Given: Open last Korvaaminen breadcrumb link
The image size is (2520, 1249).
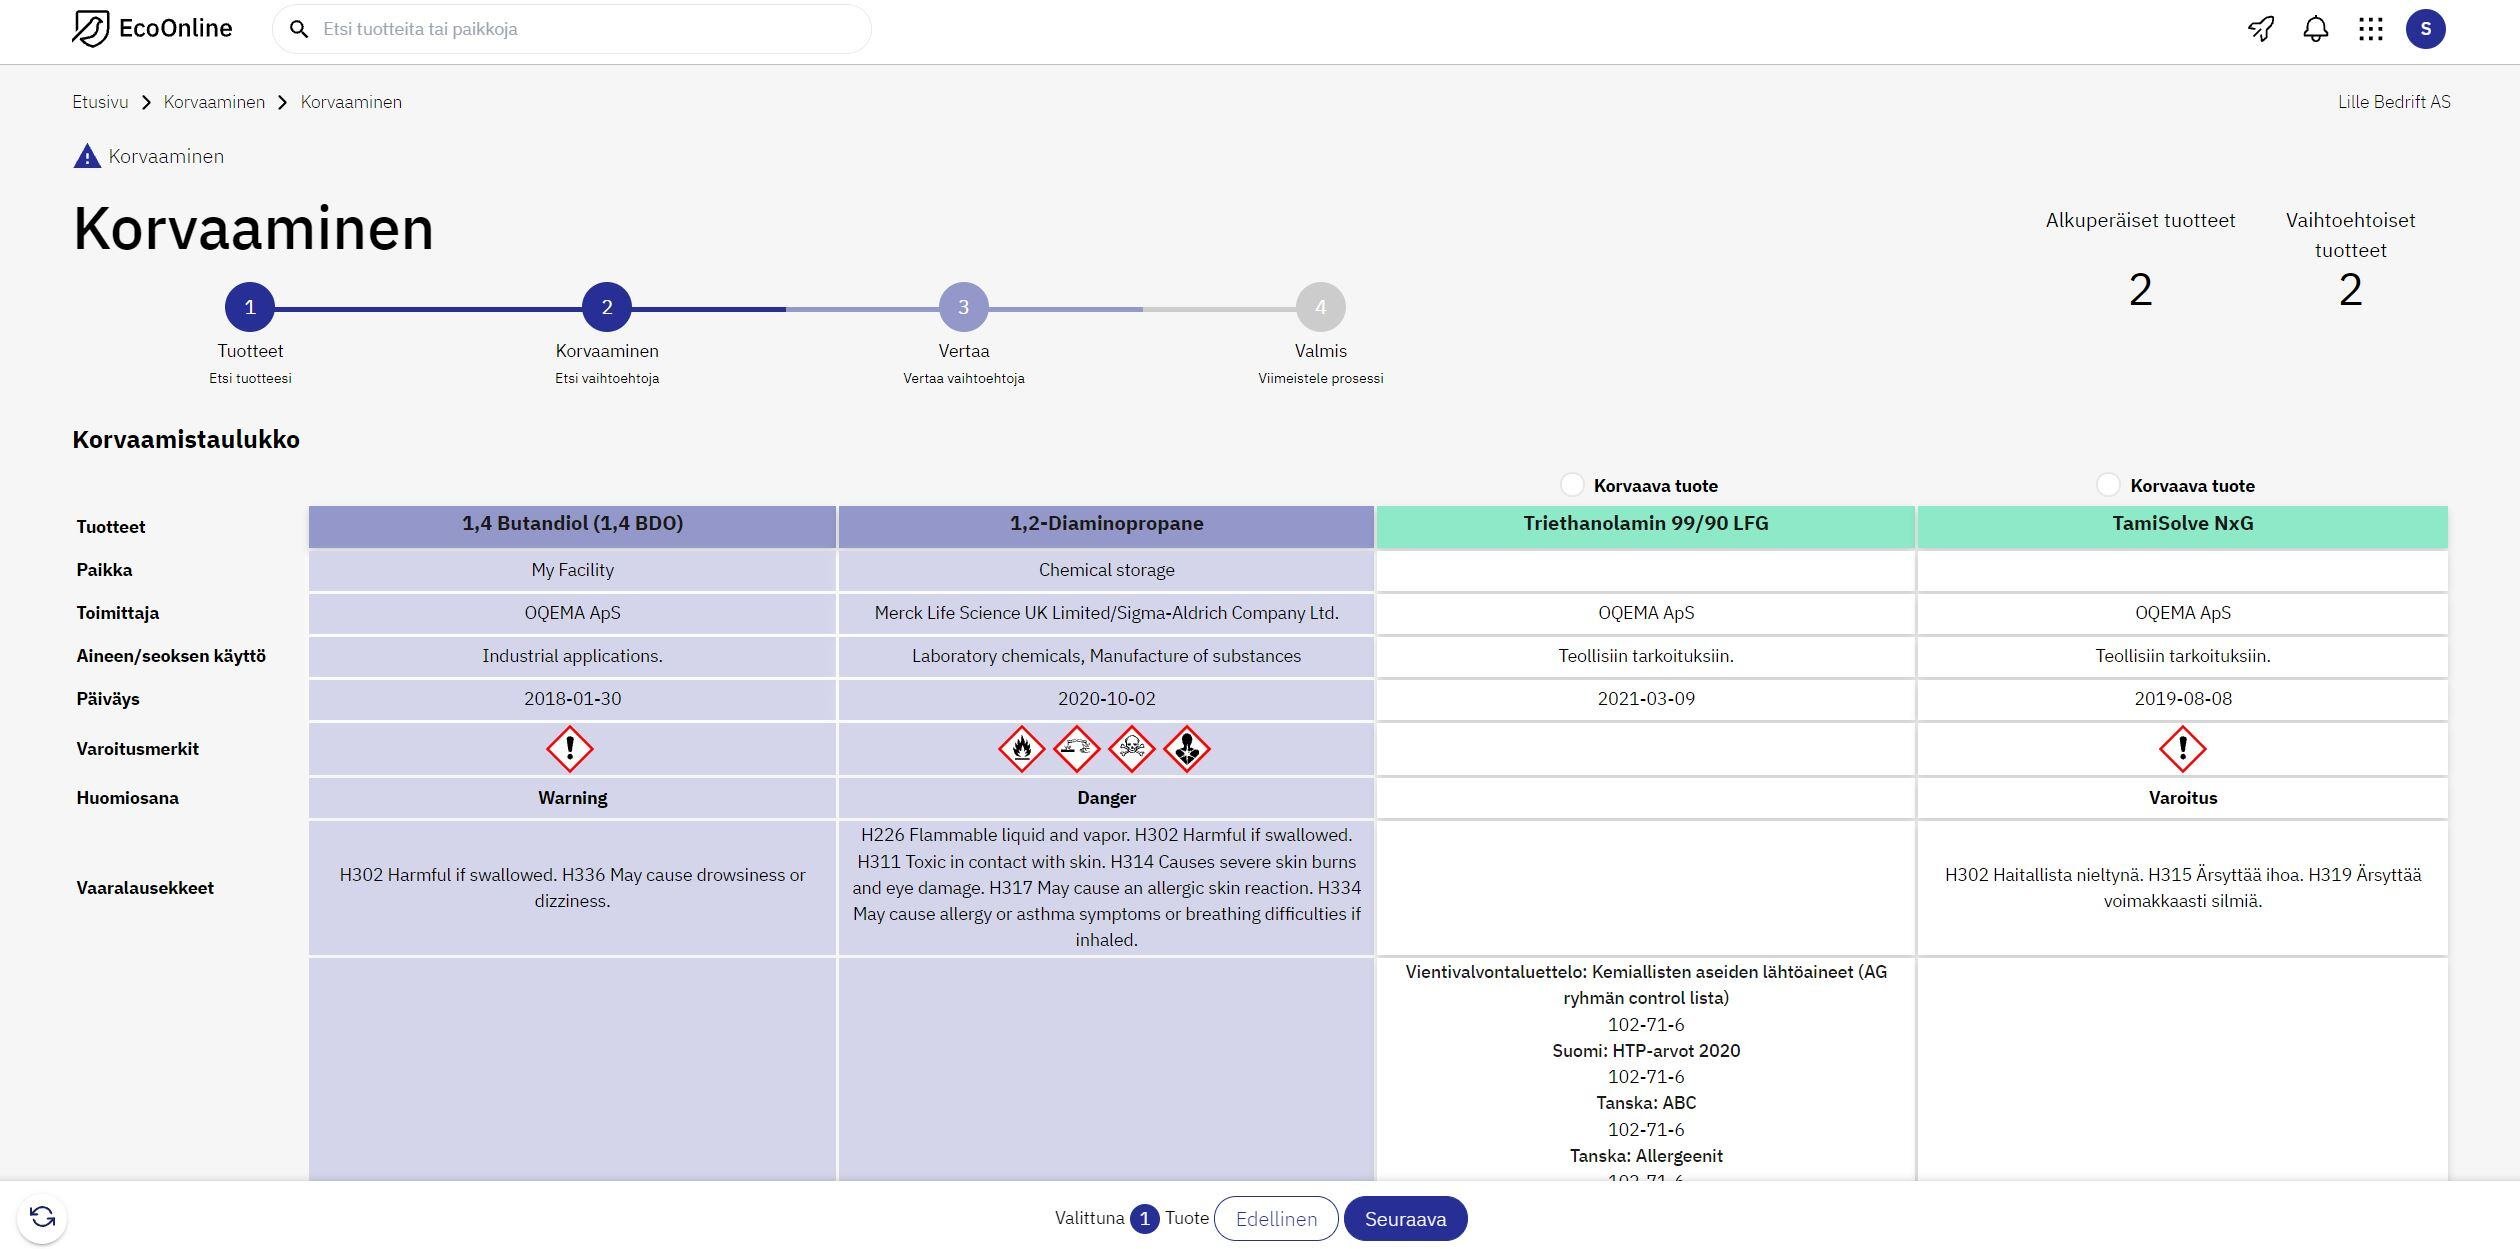Looking at the screenshot, I should [x=351, y=102].
